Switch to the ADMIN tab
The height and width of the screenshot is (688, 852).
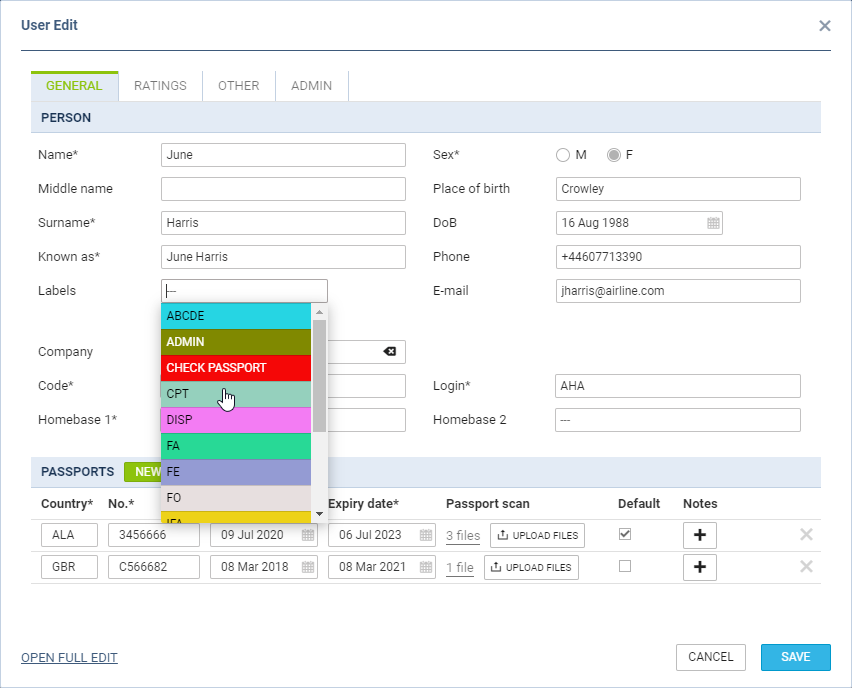point(311,86)
